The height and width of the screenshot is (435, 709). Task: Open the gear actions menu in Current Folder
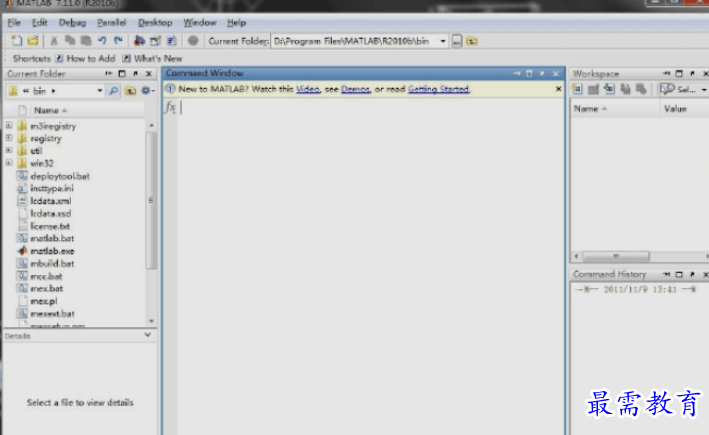tap(147, 91)
